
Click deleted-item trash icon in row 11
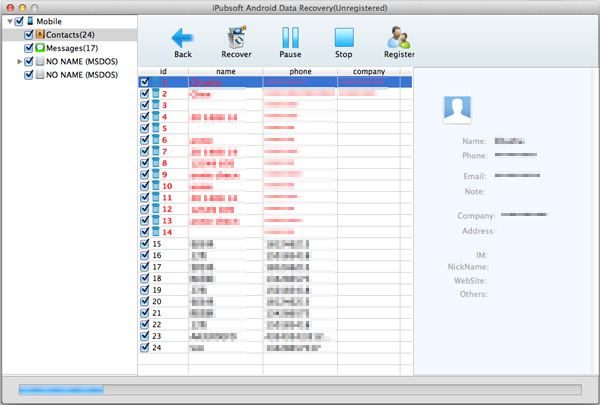tap(155, 197)
